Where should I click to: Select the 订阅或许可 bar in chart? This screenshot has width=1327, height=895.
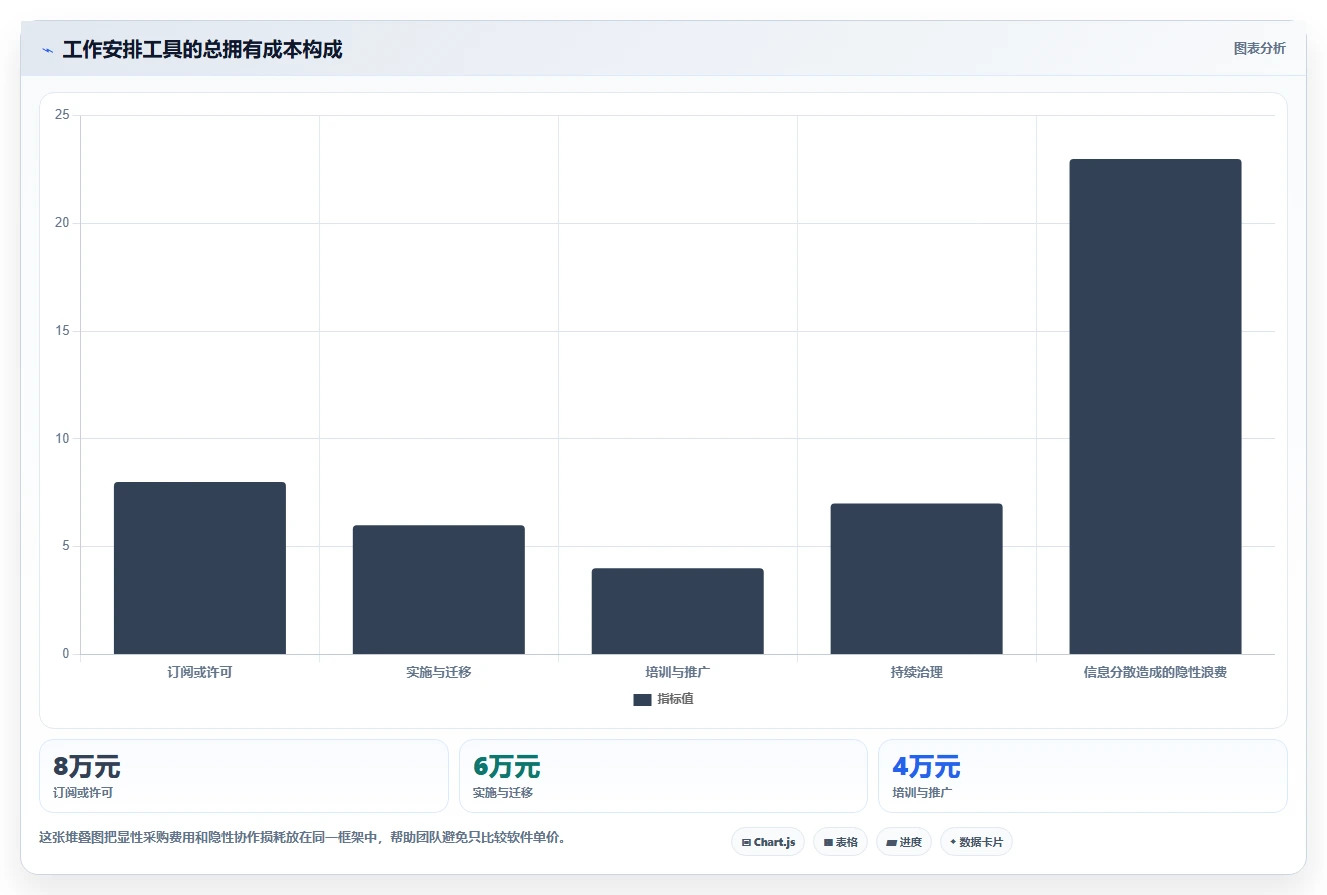tap(200, 568)
